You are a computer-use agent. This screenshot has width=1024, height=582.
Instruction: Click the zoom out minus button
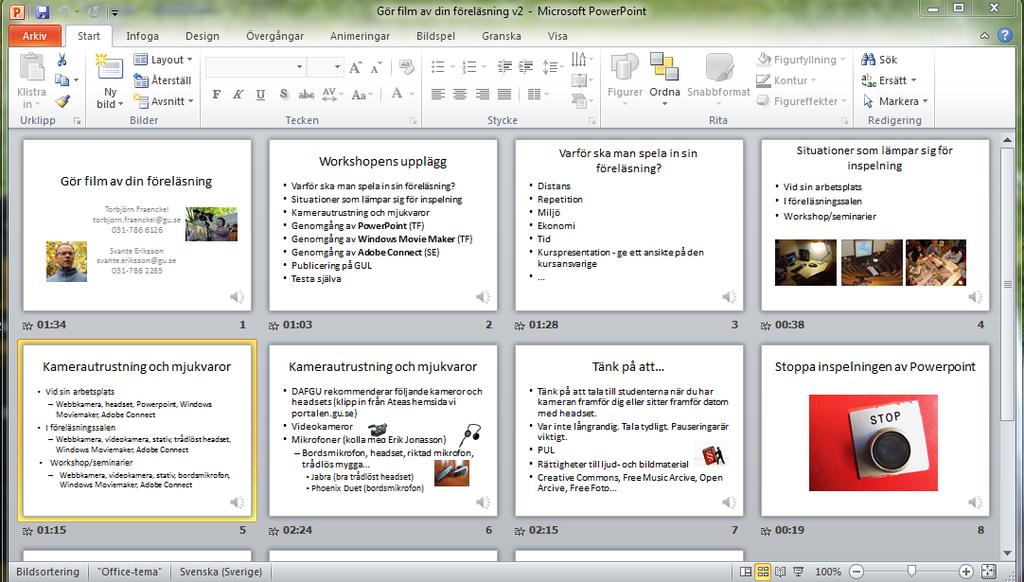pyautogui.click(x=856, y=572)
